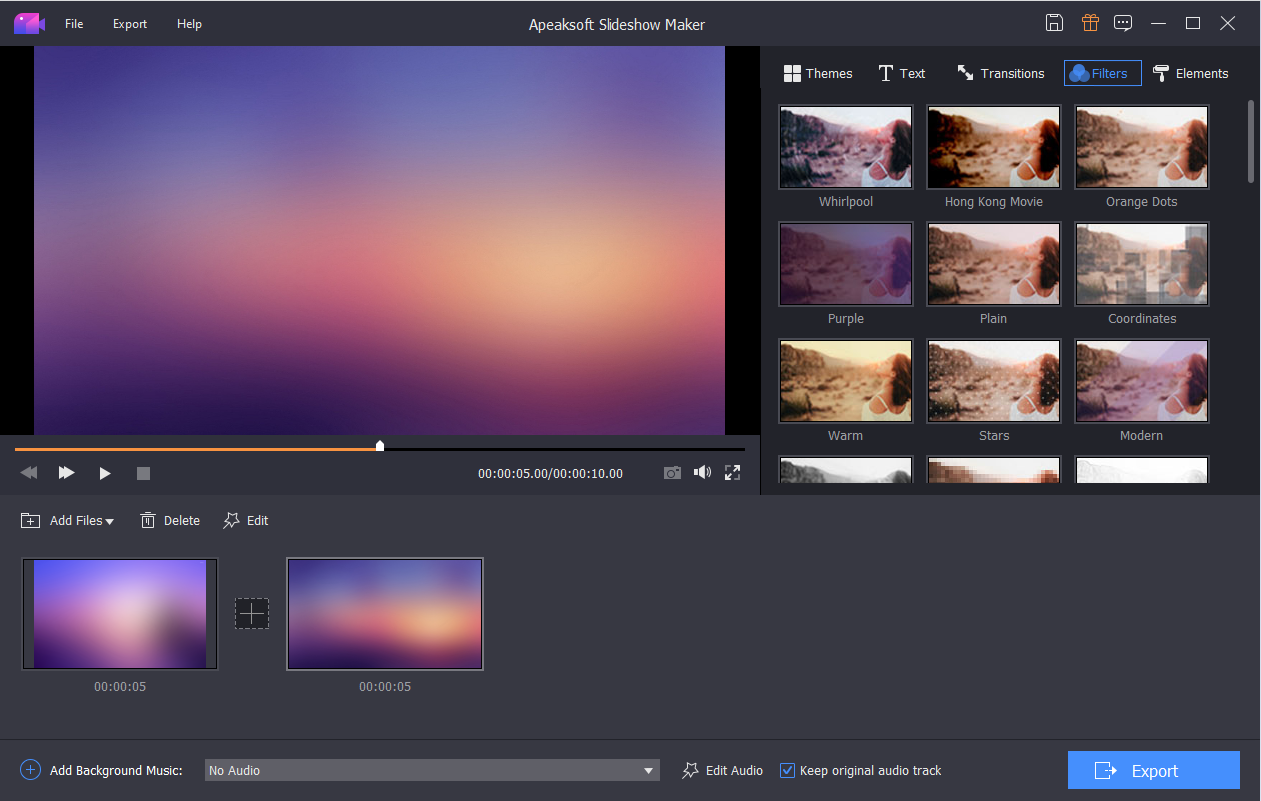Mute the preview volume speaker icon
The image size is (1261, 801).
(x=702, y=473)
